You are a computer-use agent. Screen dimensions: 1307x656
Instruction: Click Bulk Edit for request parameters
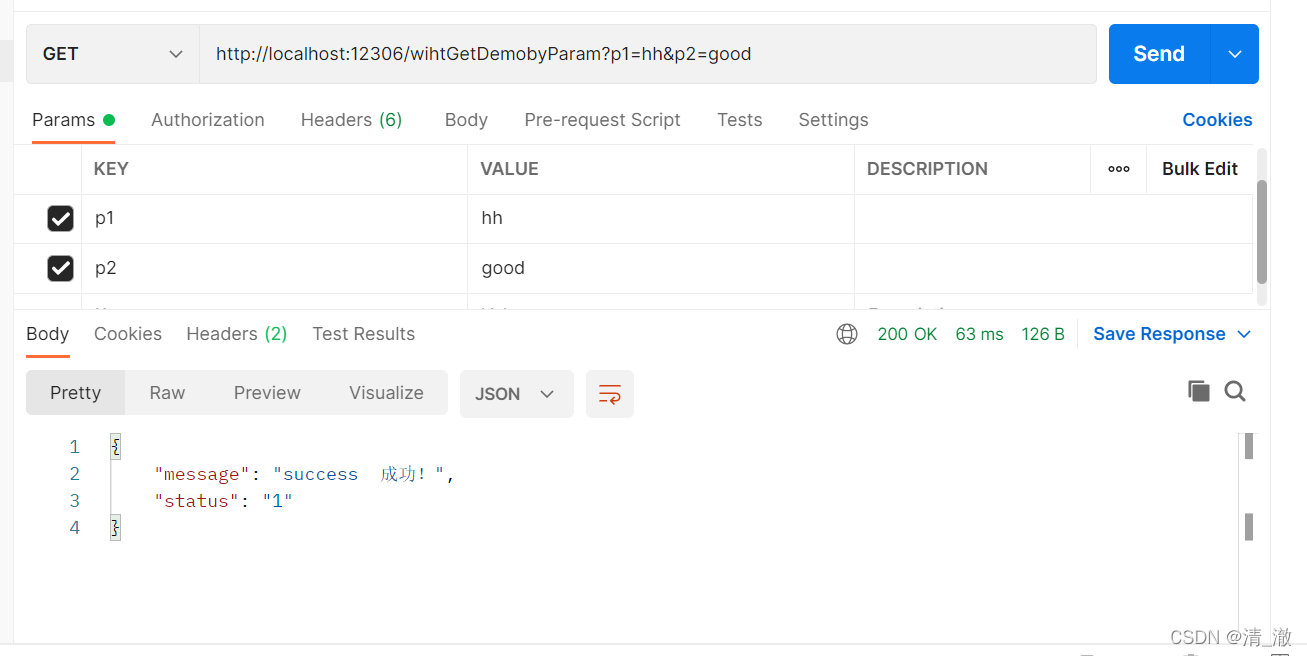[1199, 169]
